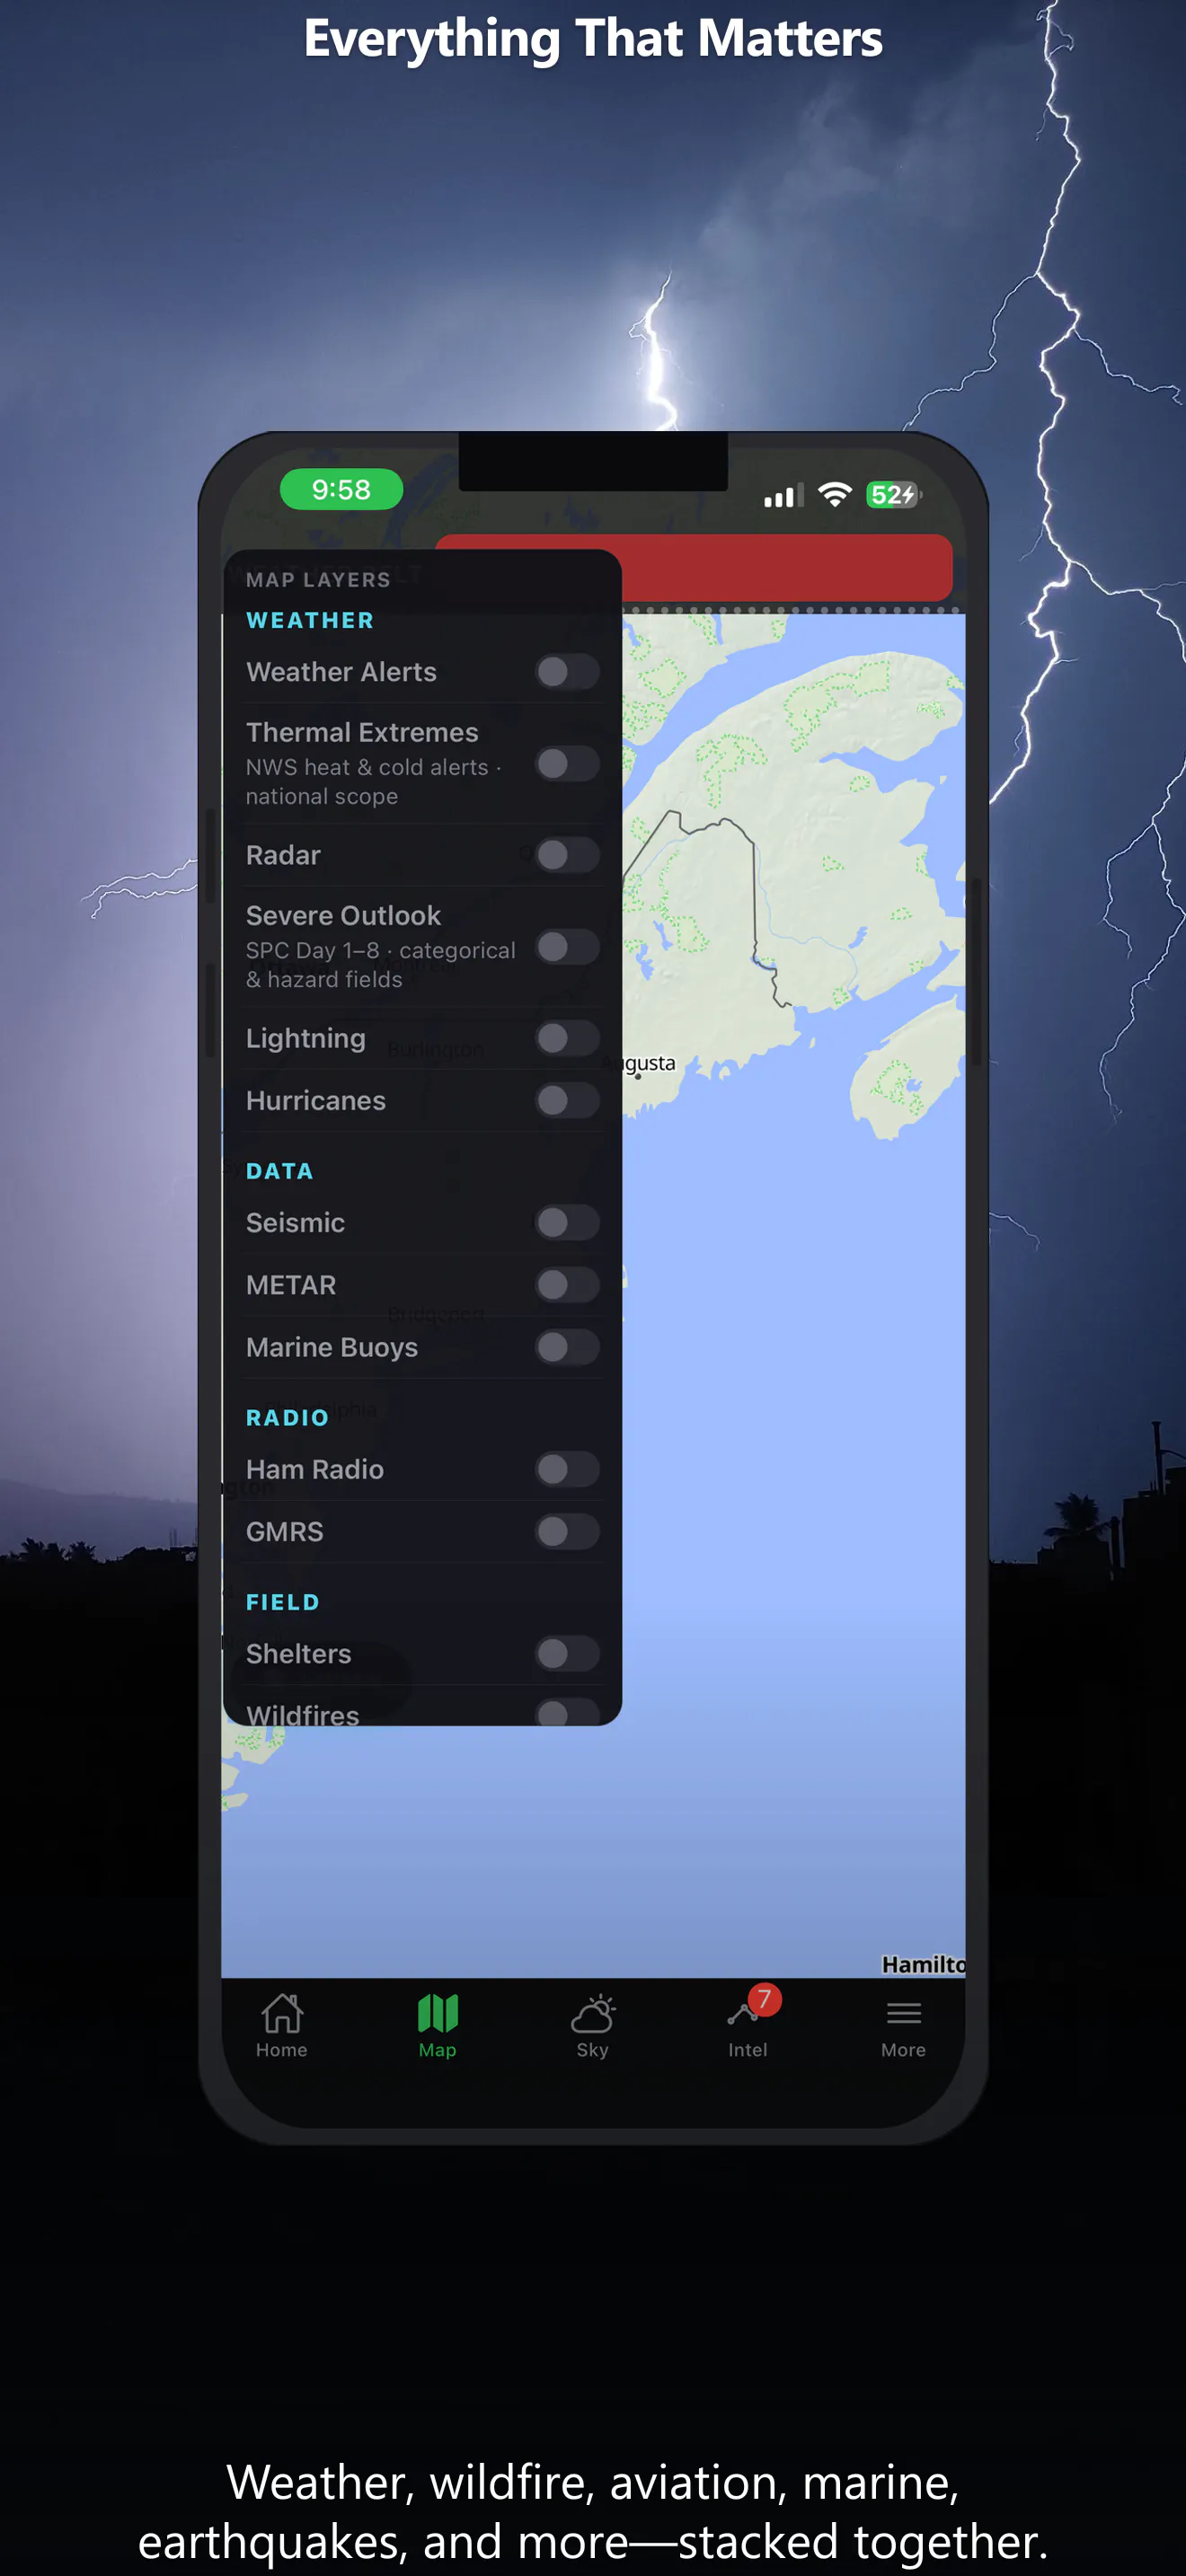Viewport: 1186px width, 2576px height.
Task: Tap the battery 52 indicator
Action: [x=893, y=494]
